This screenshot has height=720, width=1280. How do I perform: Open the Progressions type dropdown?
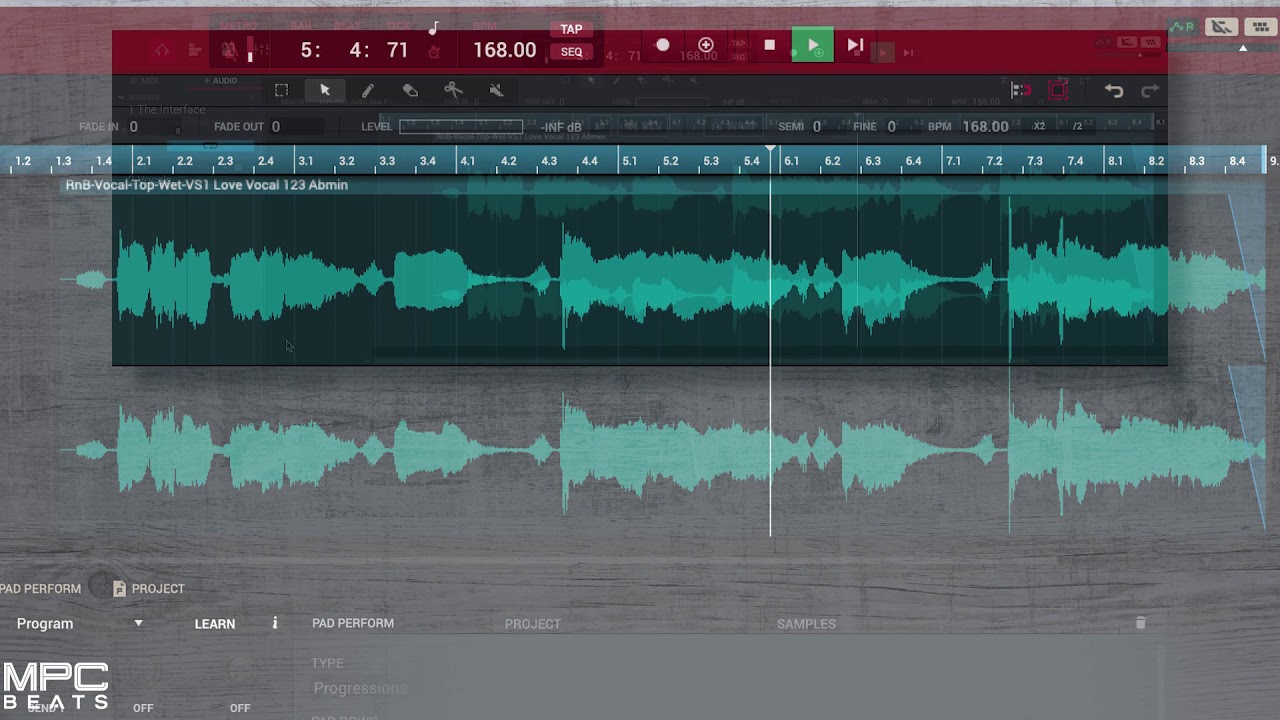coord(360,688)
